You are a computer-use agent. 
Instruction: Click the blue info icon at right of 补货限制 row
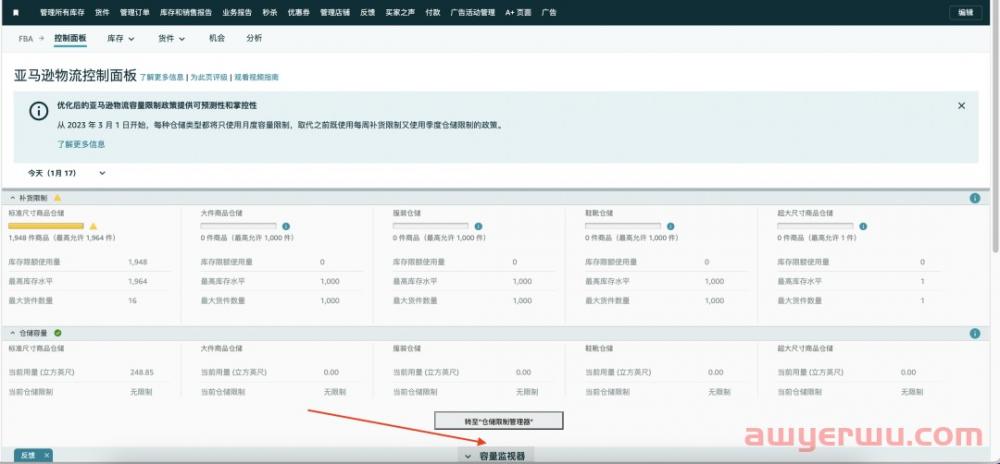[974, 198]
